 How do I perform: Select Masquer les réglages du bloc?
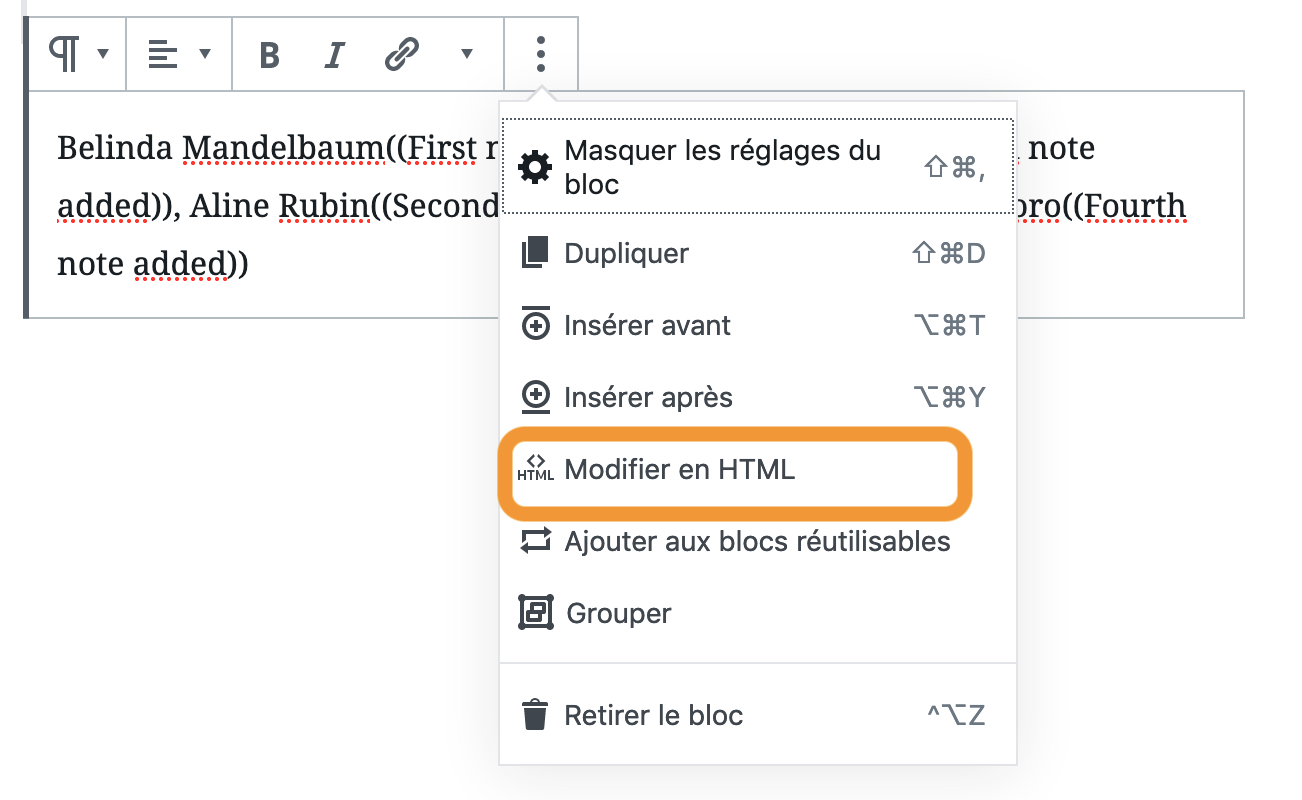[758, 167]
